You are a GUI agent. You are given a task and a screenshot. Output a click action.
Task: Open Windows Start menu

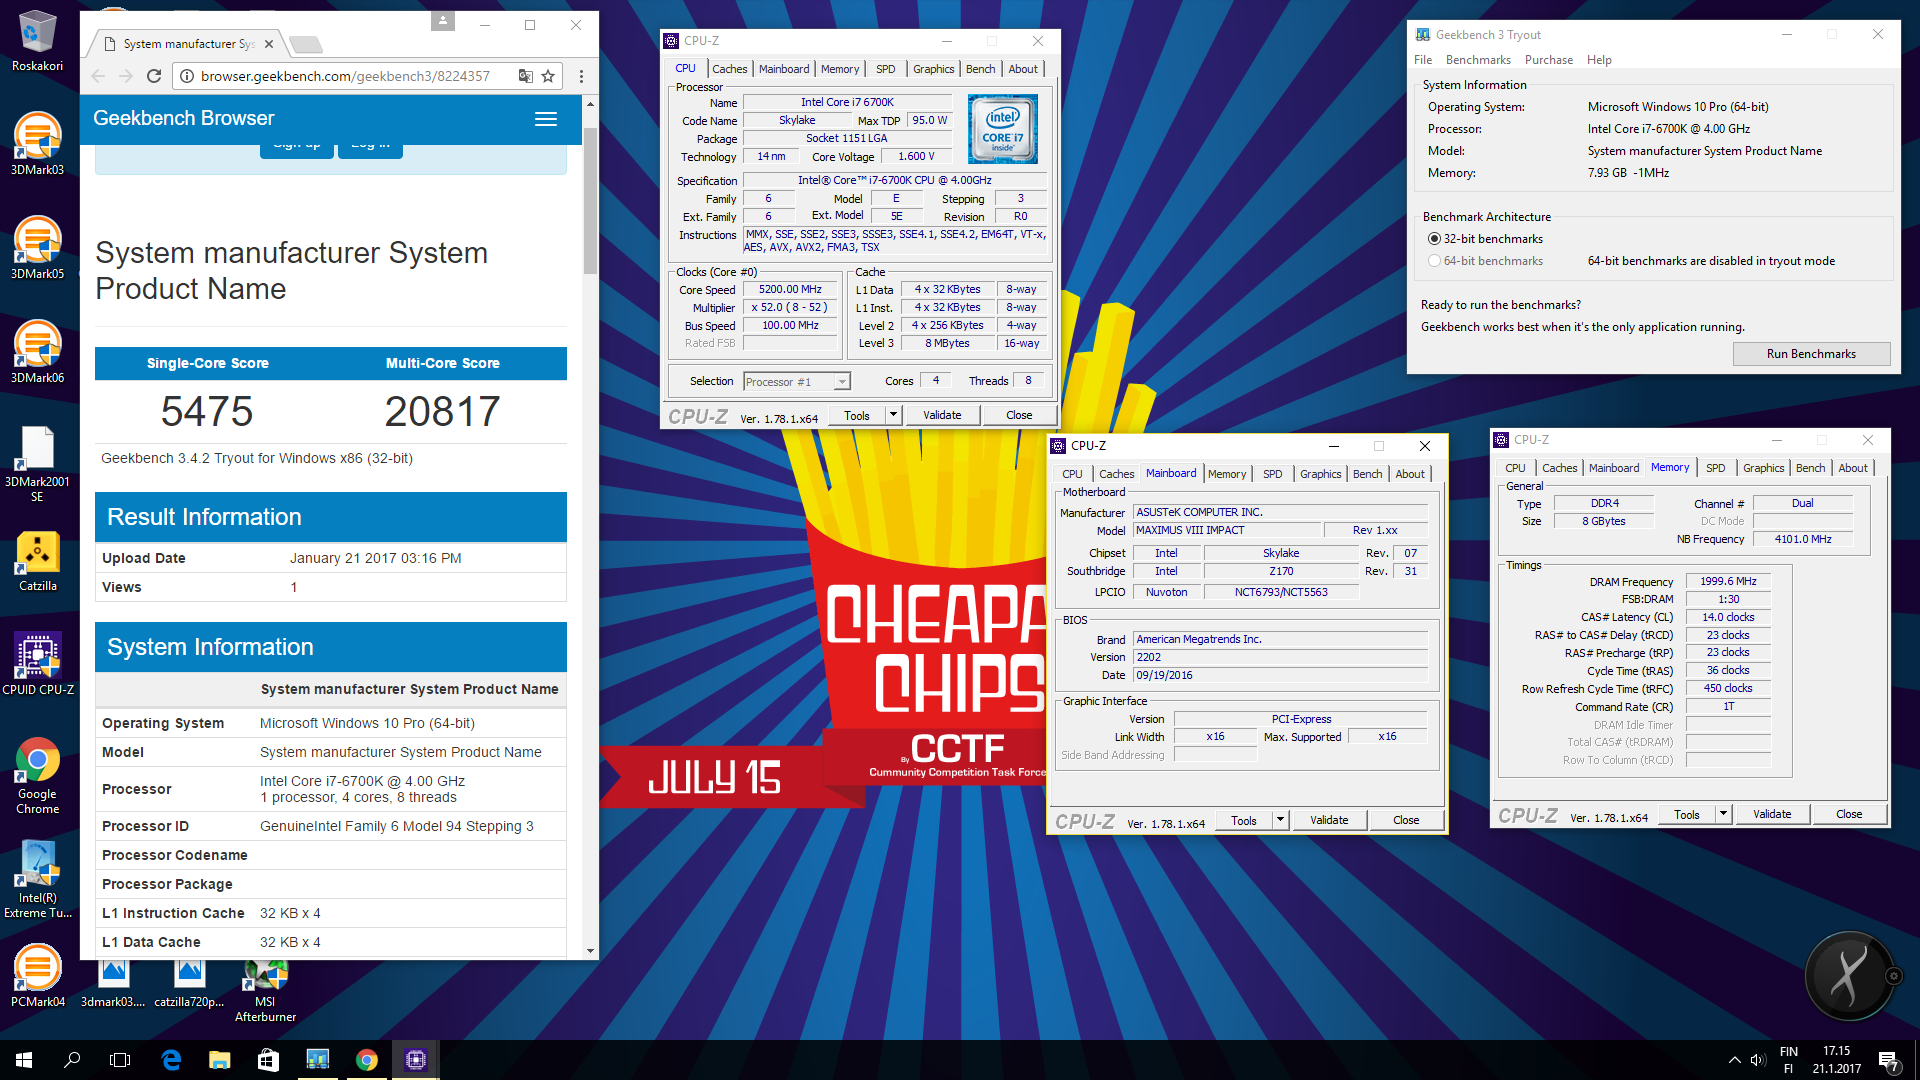coord(24,1060)
